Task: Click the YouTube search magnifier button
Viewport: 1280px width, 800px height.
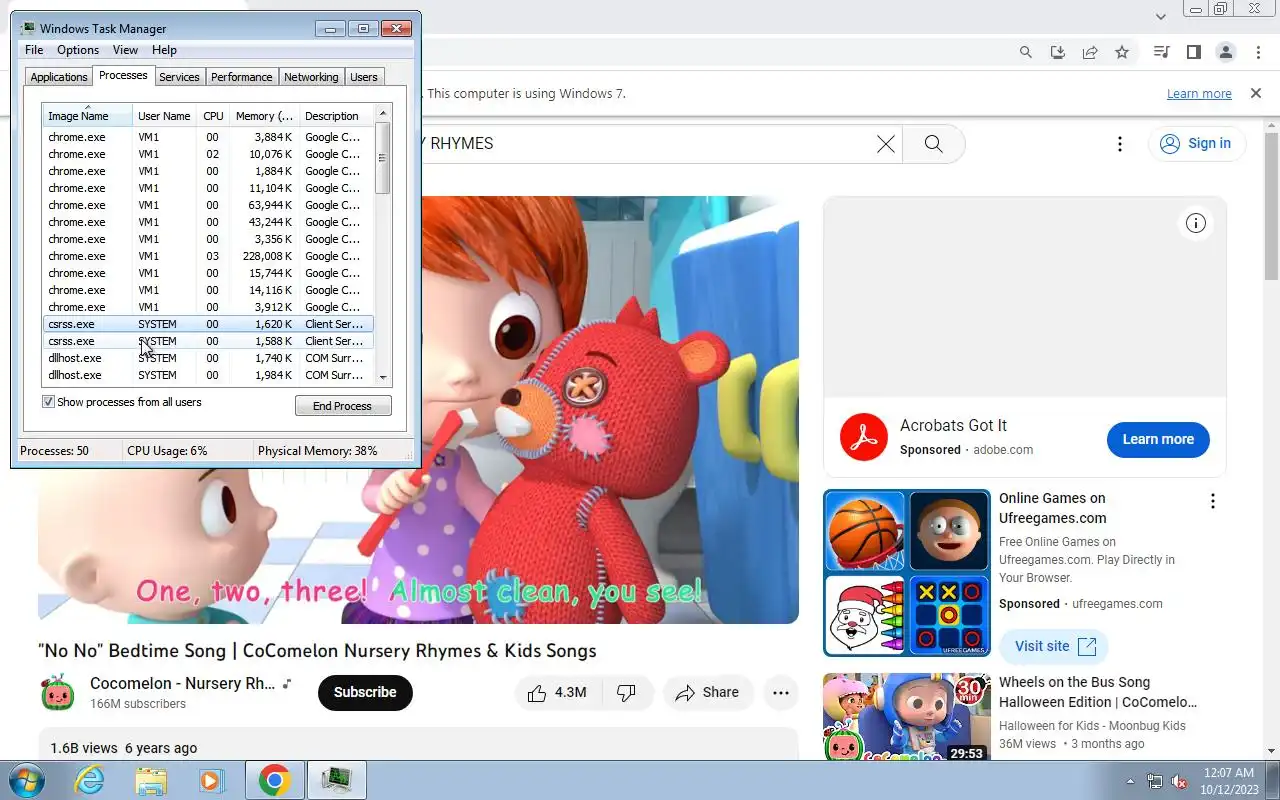Action: (933, 144)
